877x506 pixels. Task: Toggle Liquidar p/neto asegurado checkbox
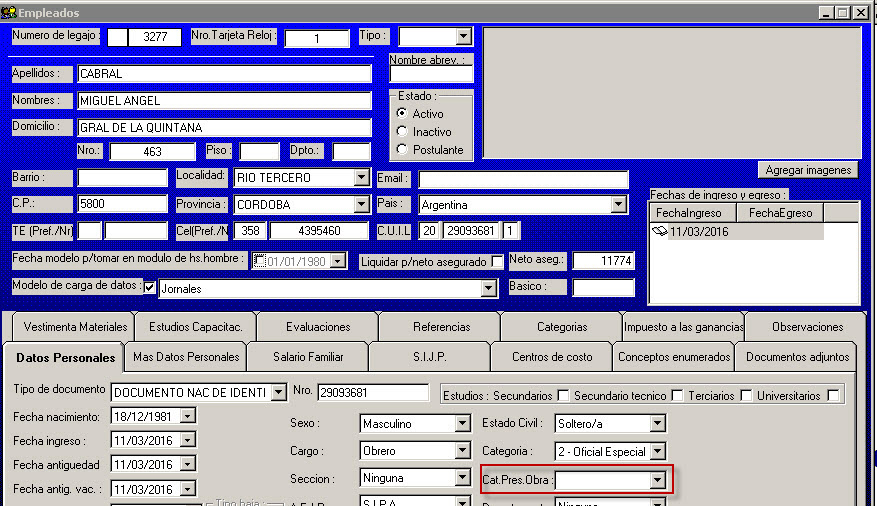click(x=497, y=261)
